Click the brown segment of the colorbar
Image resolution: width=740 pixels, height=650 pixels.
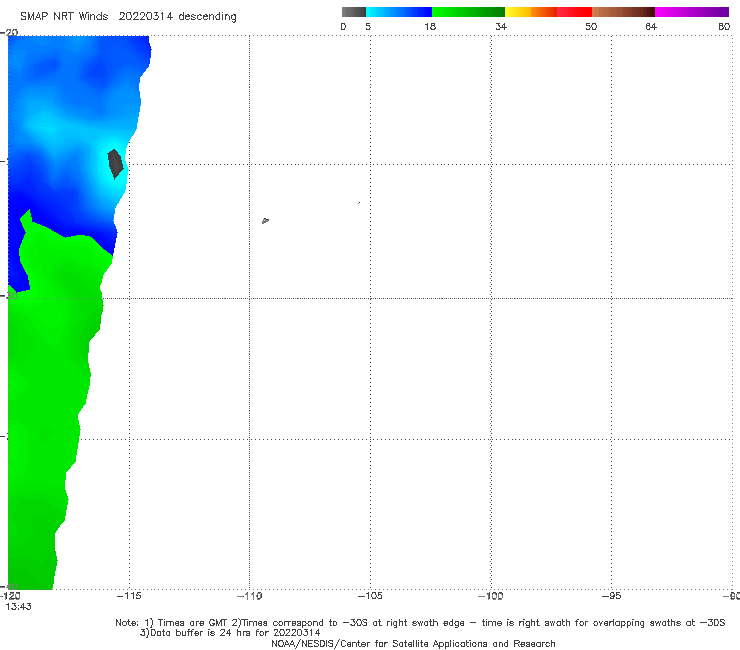(x=623, y=12)
